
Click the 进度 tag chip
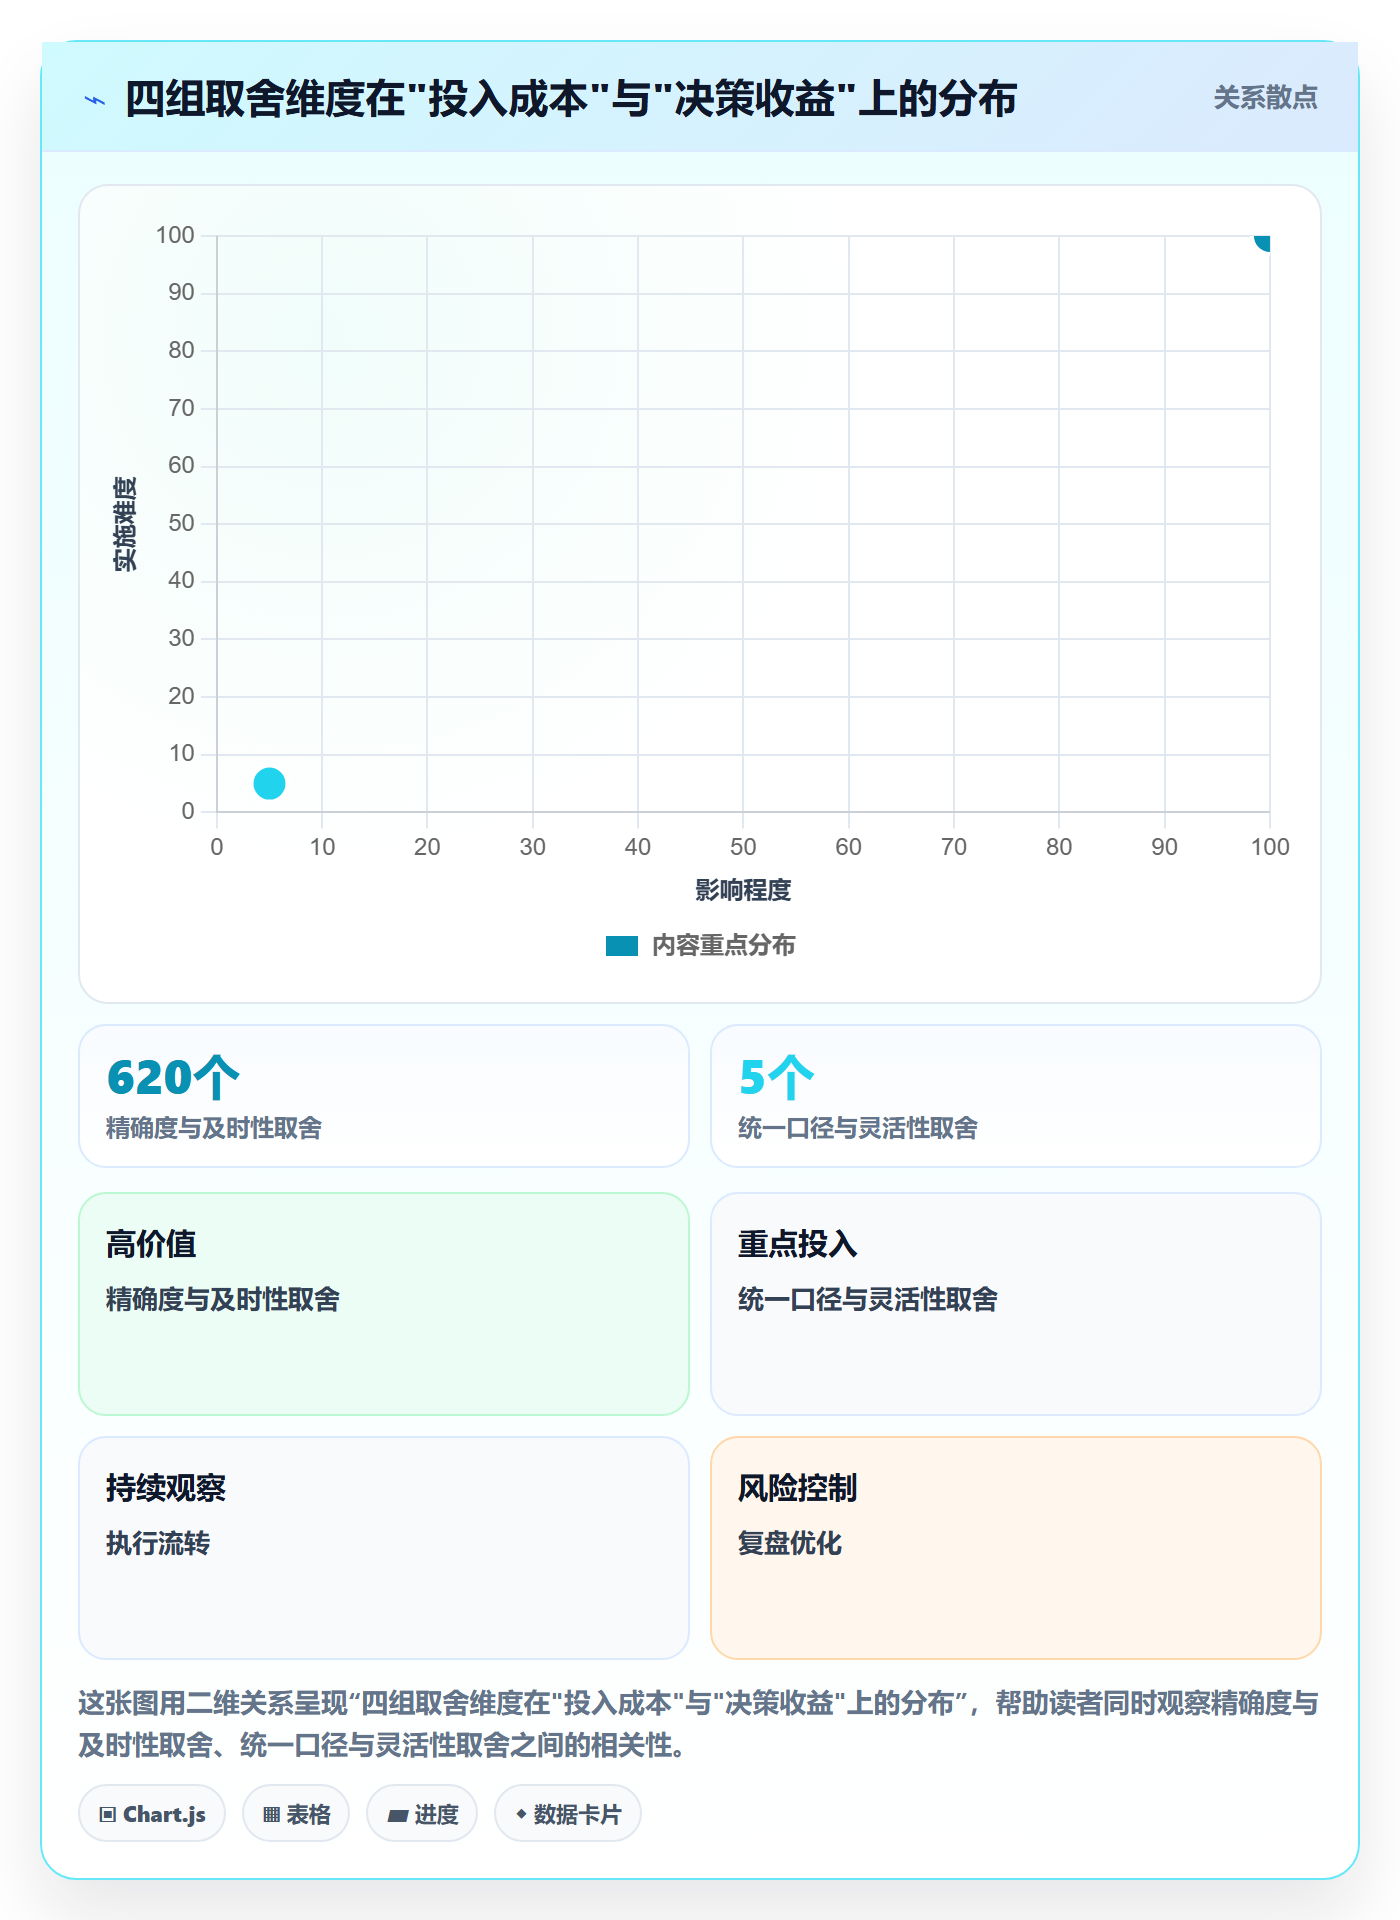click(422, 1814)
